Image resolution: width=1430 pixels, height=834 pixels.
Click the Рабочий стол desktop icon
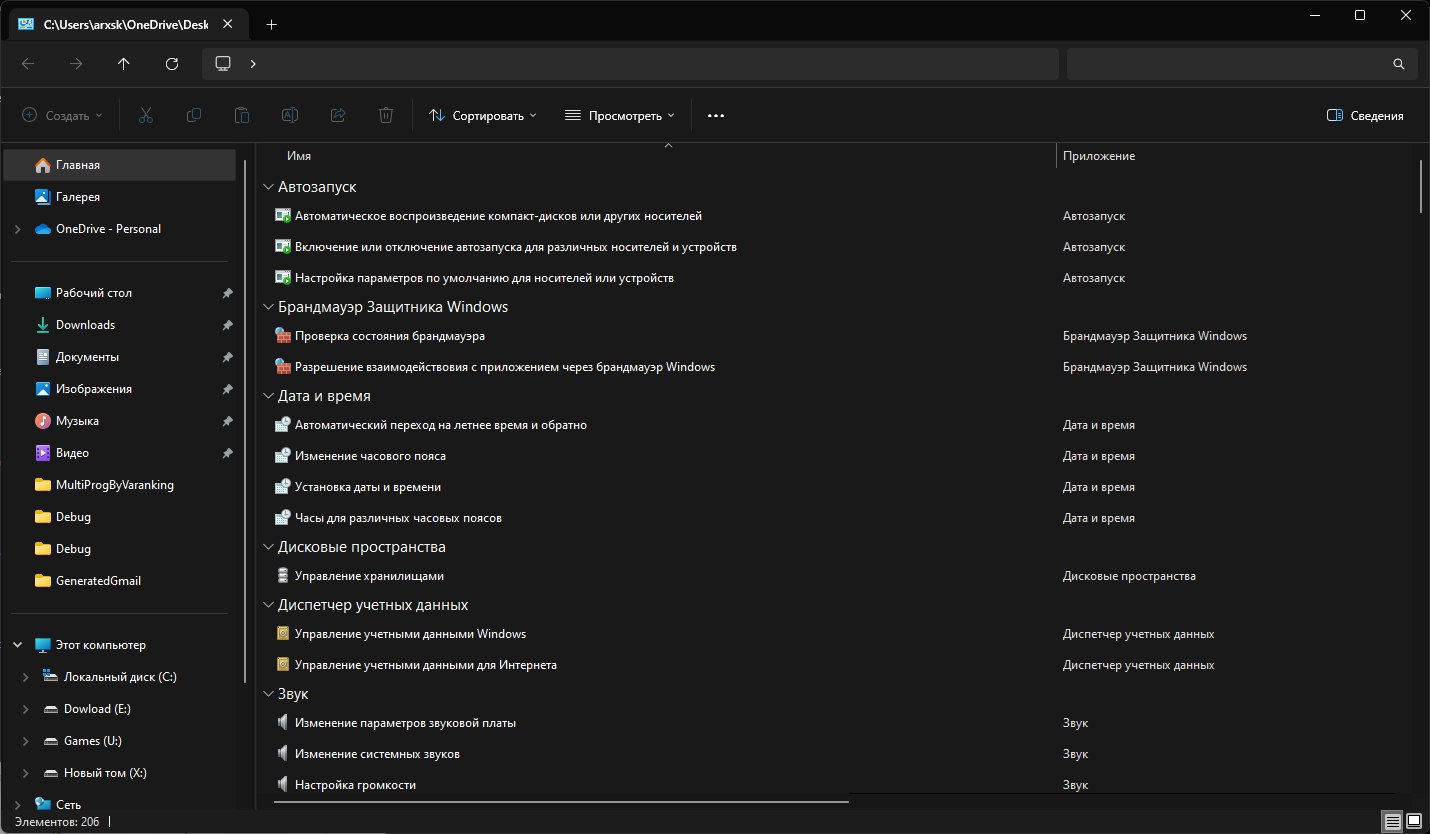tap(42, 293)
